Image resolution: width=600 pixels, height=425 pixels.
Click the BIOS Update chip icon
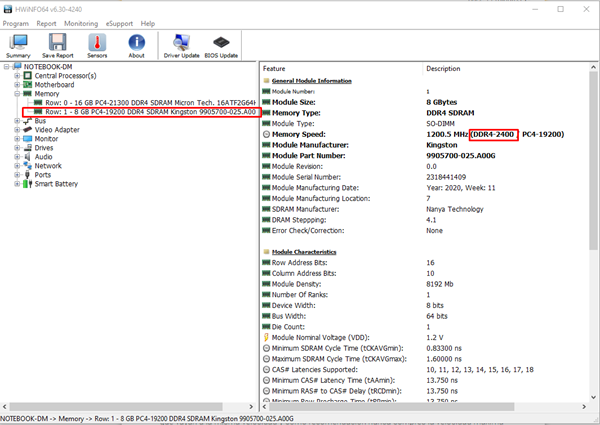[221, 45]
